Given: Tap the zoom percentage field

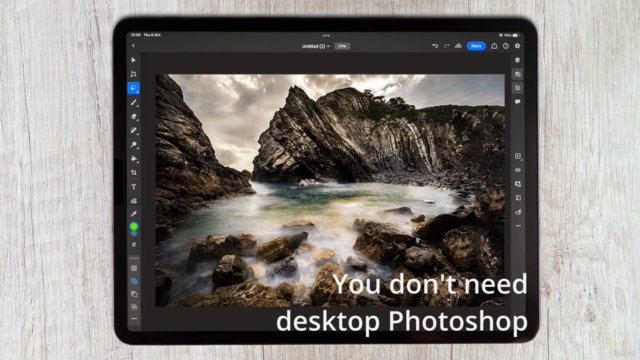Looking at the screenshot, I should point(342,46).
